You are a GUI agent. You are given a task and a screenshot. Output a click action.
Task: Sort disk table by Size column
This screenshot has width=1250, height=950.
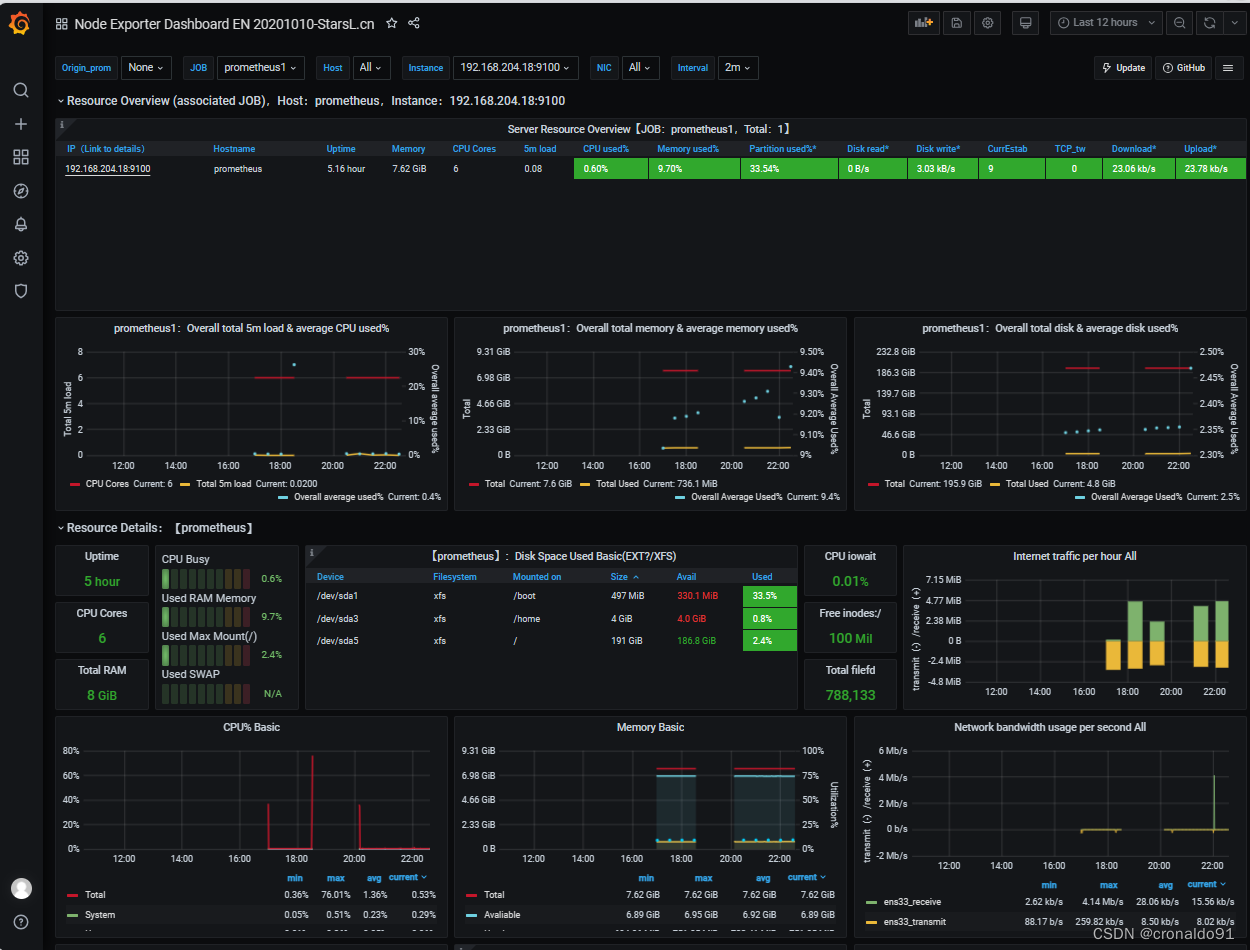(x=624, y=577)
